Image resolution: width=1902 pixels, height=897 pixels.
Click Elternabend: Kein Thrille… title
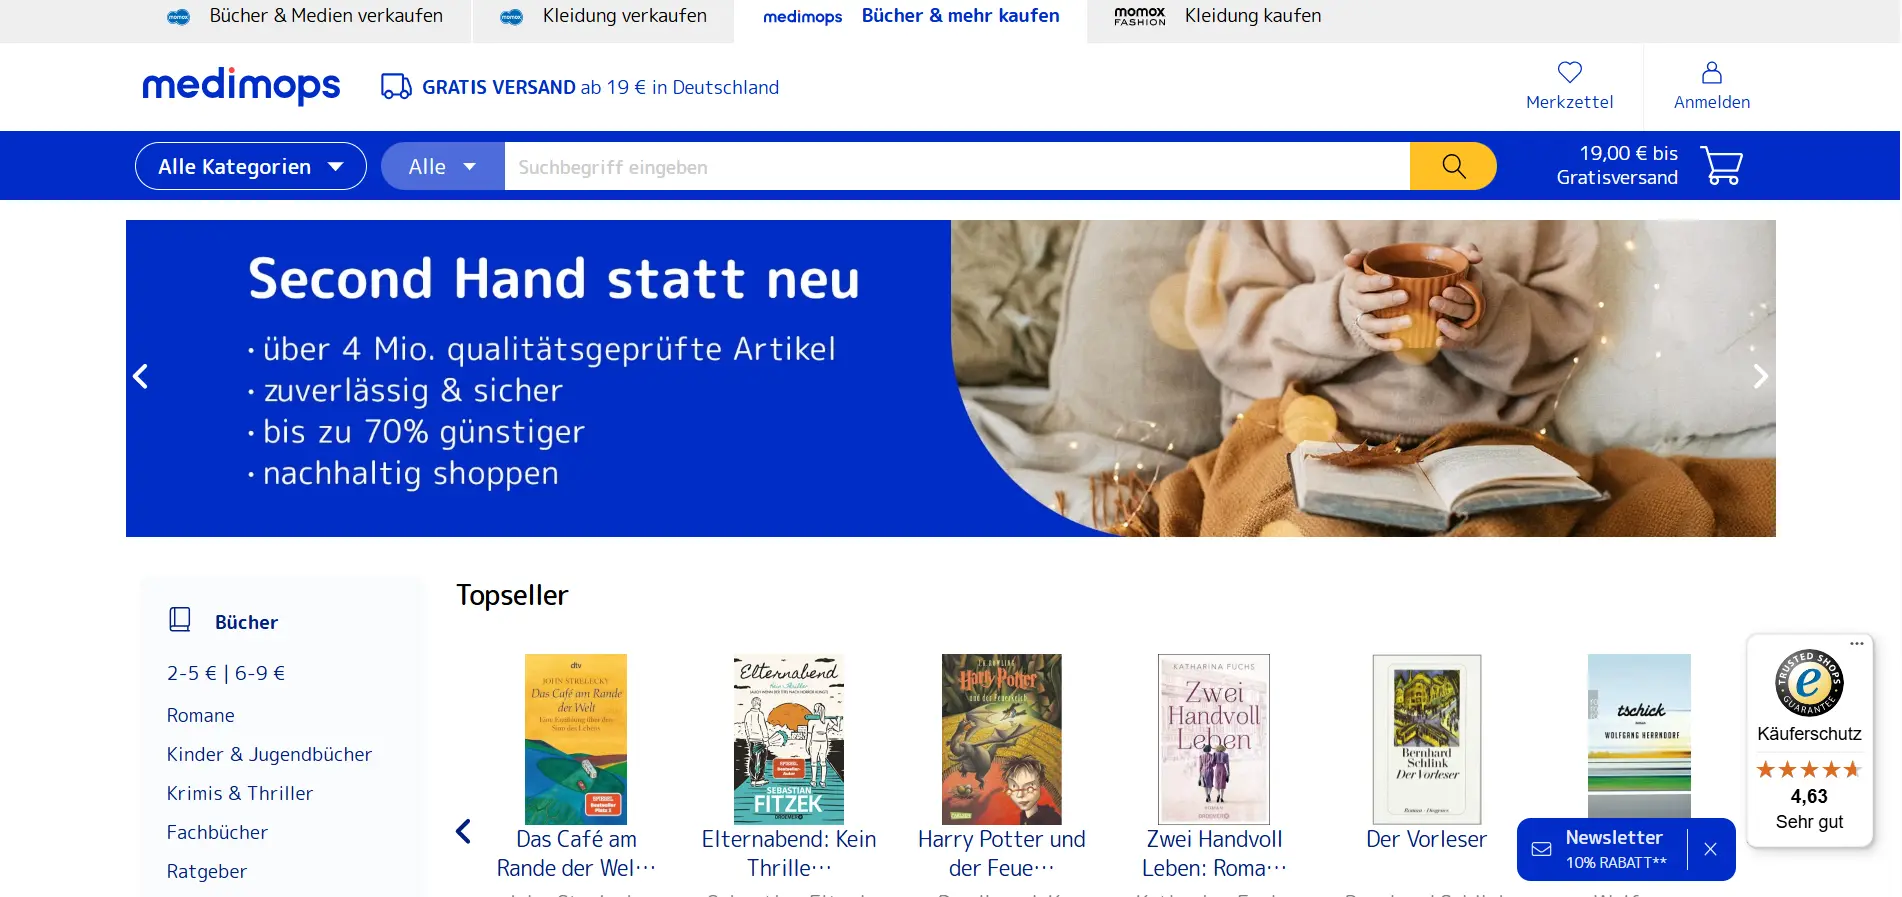click(x=789, y=853)
